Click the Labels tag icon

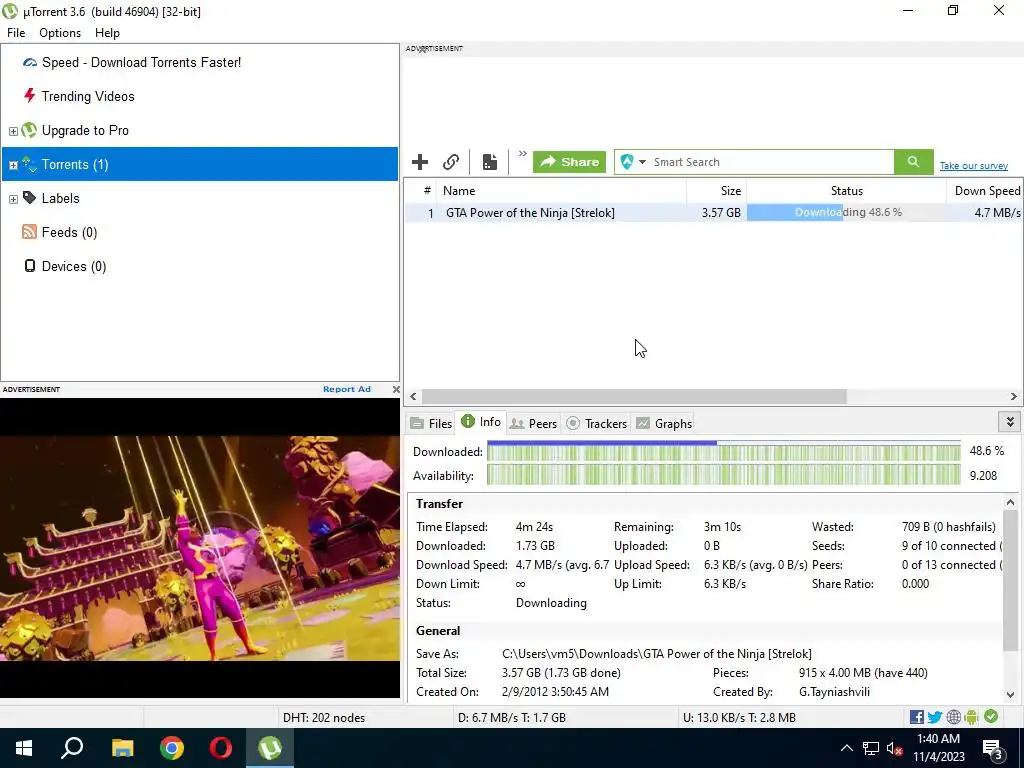[29, 198]
